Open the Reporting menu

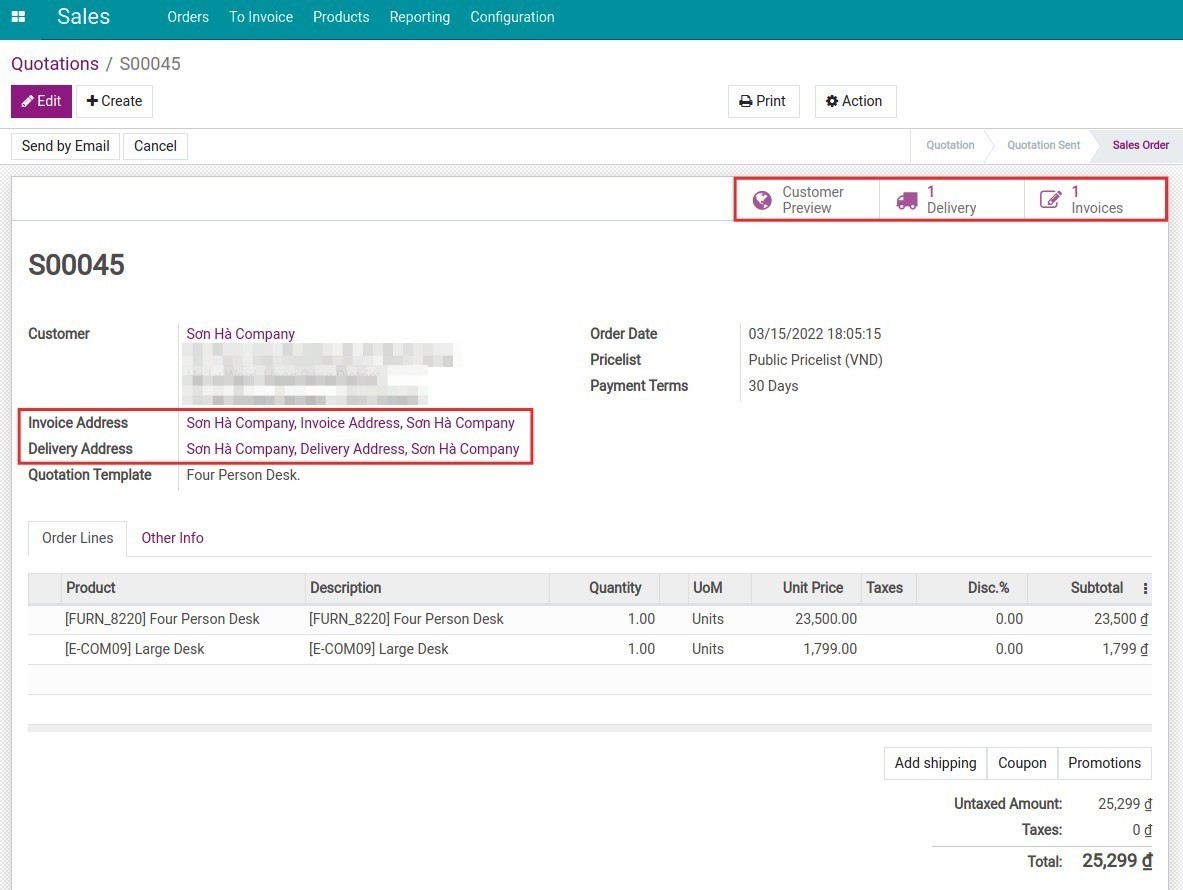tap(419, 17)
